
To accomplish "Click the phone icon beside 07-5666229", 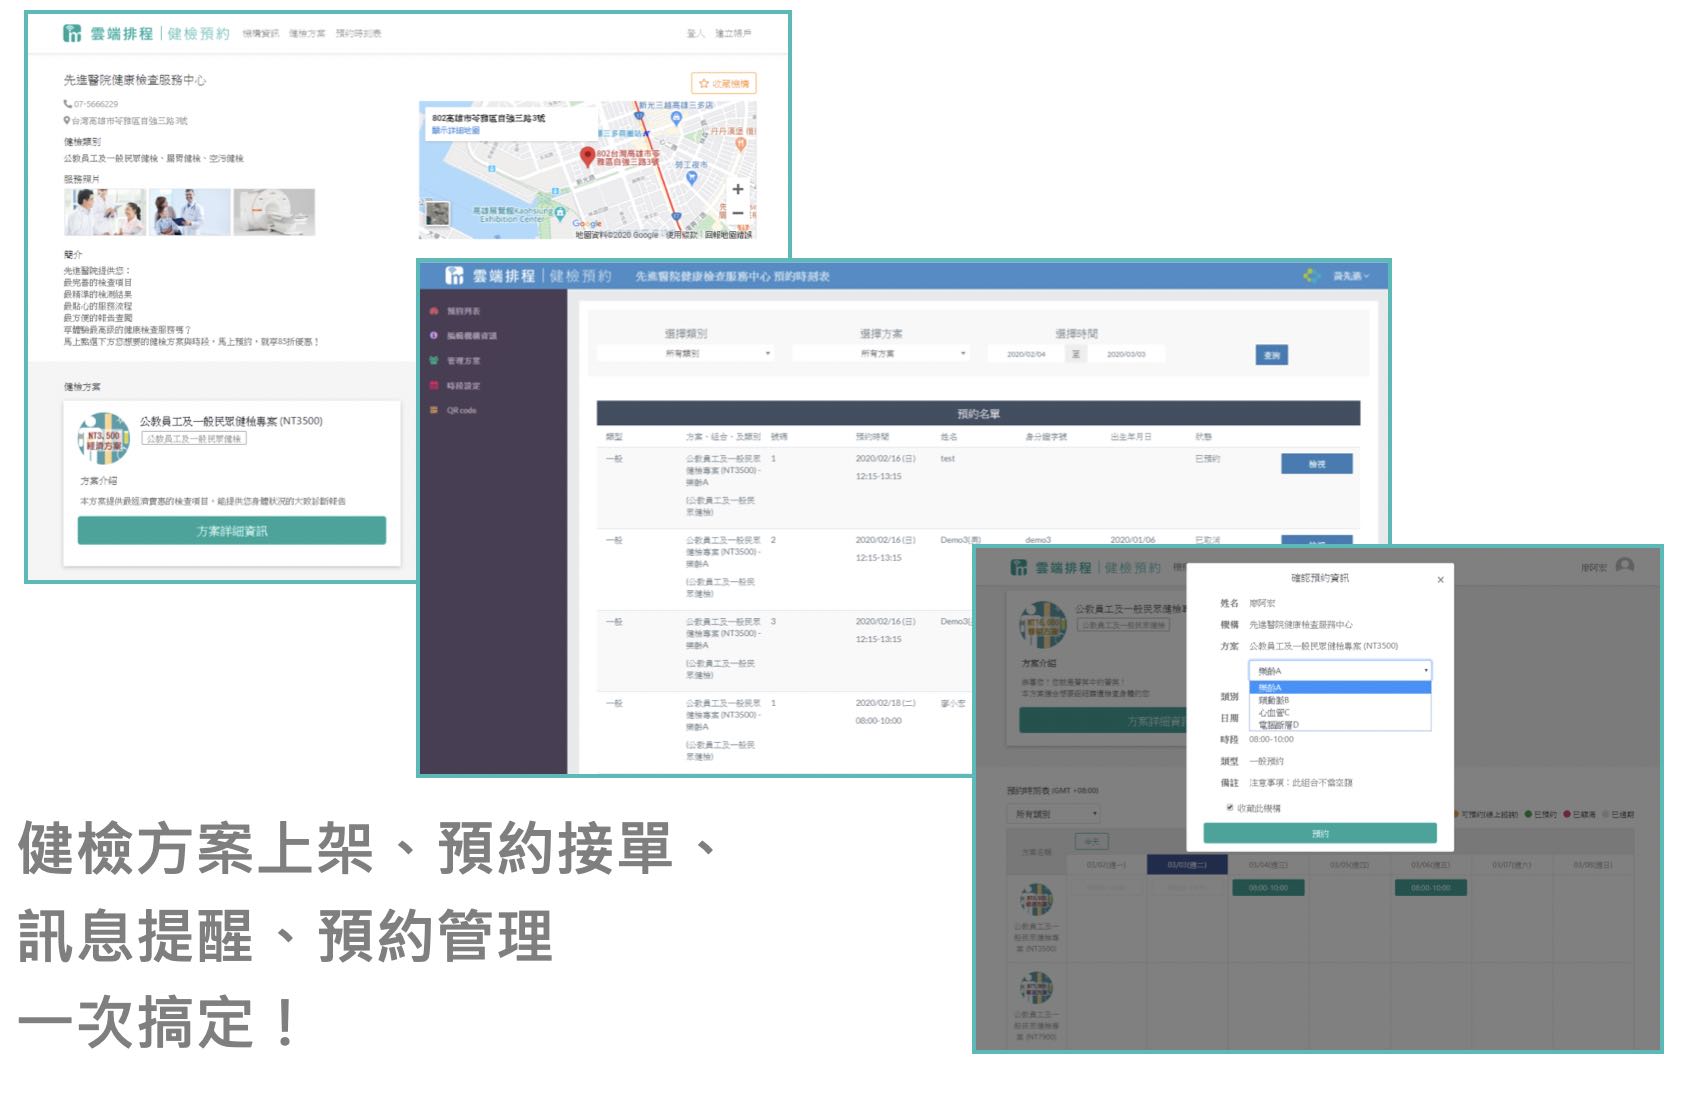I will pyautogui.click(x=67, y=104).
